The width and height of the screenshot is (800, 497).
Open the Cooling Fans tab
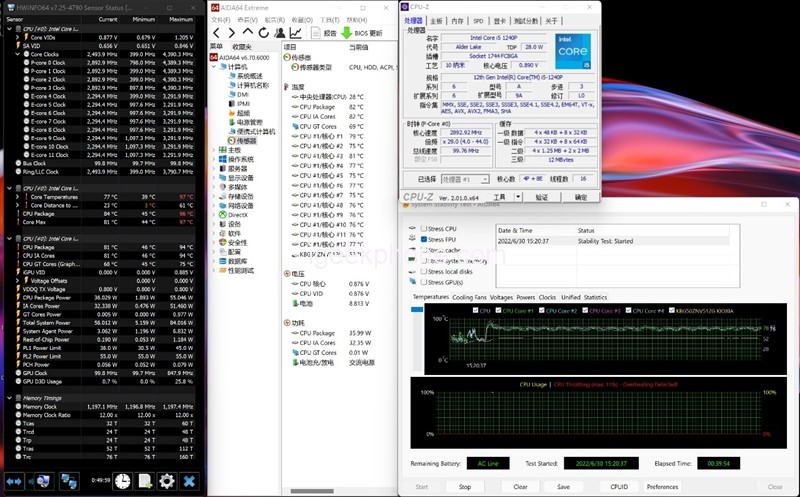click(470, 297)
